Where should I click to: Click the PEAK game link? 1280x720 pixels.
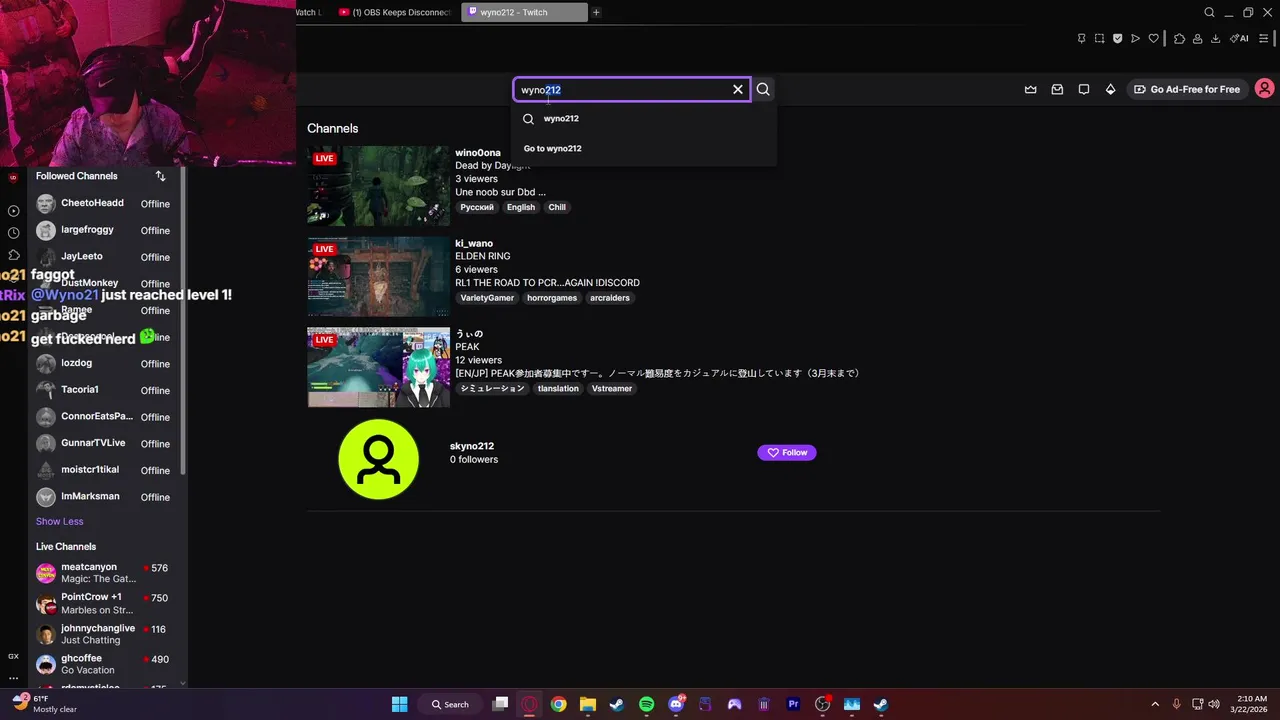point(466,347)
